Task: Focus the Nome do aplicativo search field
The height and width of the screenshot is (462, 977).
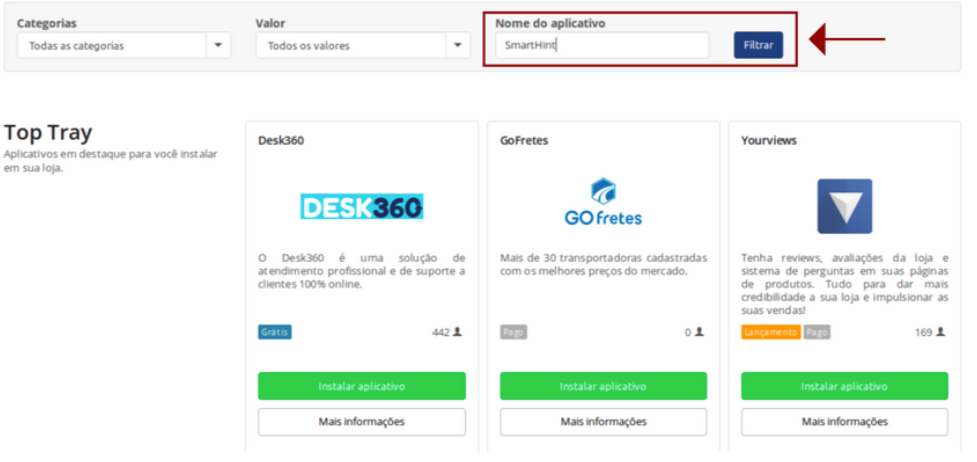Action: 602,45
